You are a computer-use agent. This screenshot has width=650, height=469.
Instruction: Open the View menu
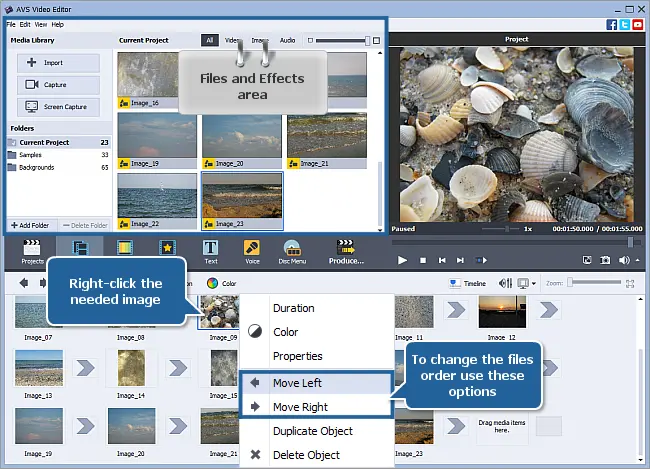(x=41, y=24)
